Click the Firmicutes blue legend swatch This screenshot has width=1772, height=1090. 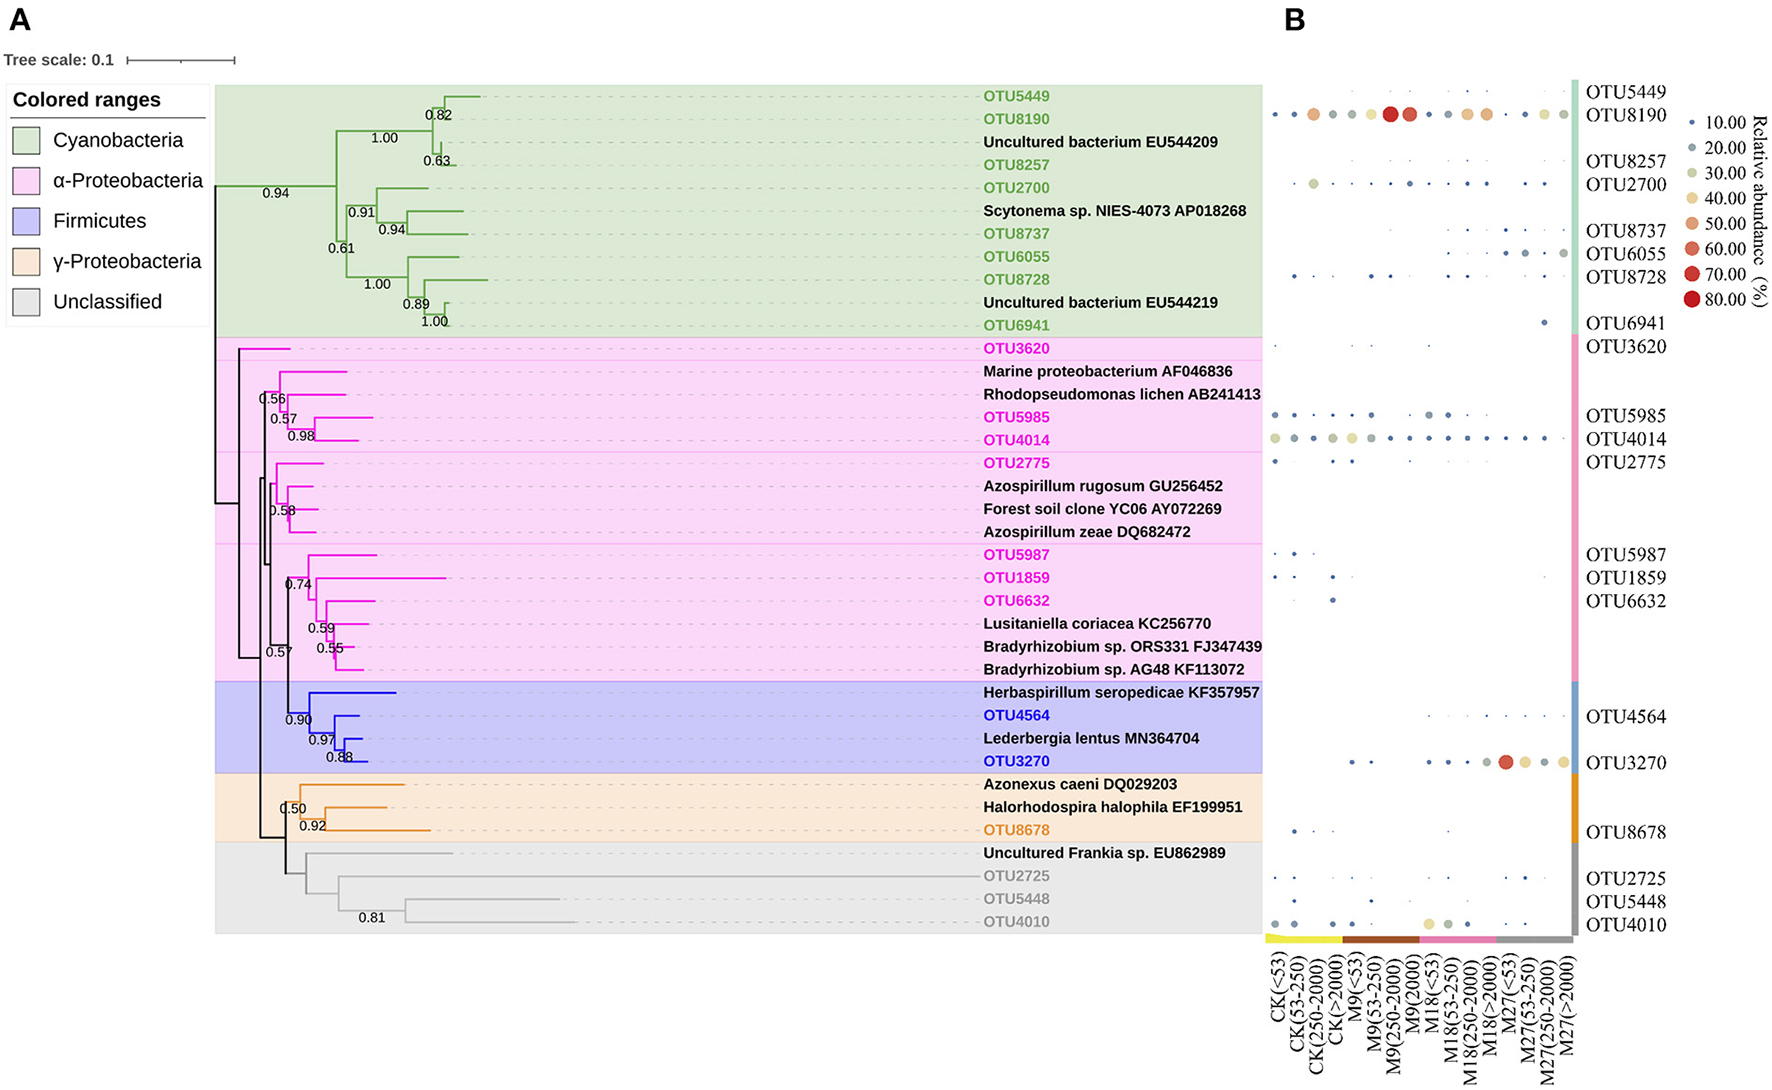click(x=27, y=221)
